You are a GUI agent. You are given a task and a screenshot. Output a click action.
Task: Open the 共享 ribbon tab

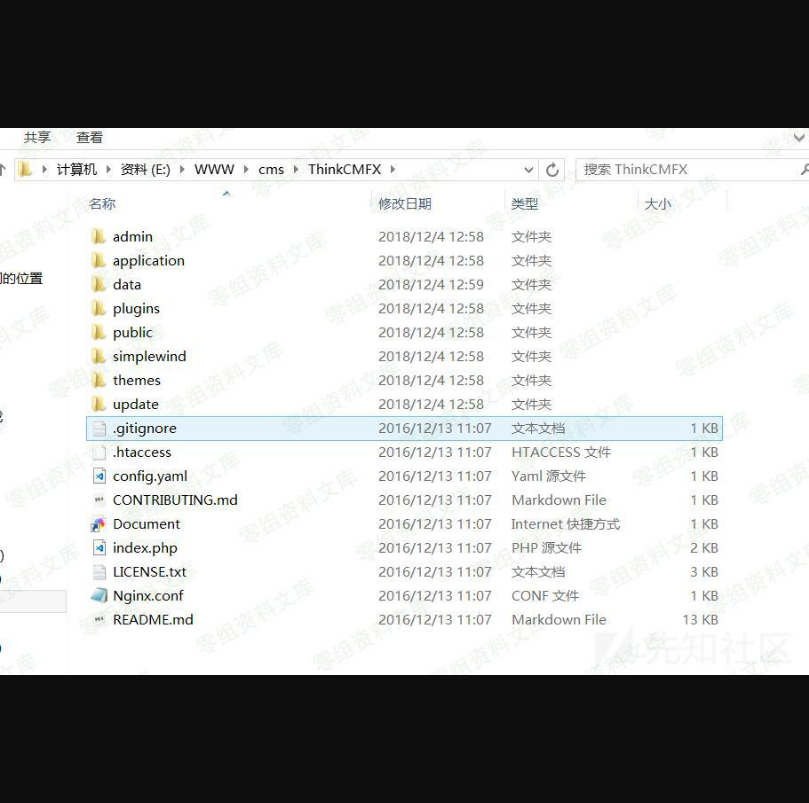pyautogui.click(x=37, y=138)
